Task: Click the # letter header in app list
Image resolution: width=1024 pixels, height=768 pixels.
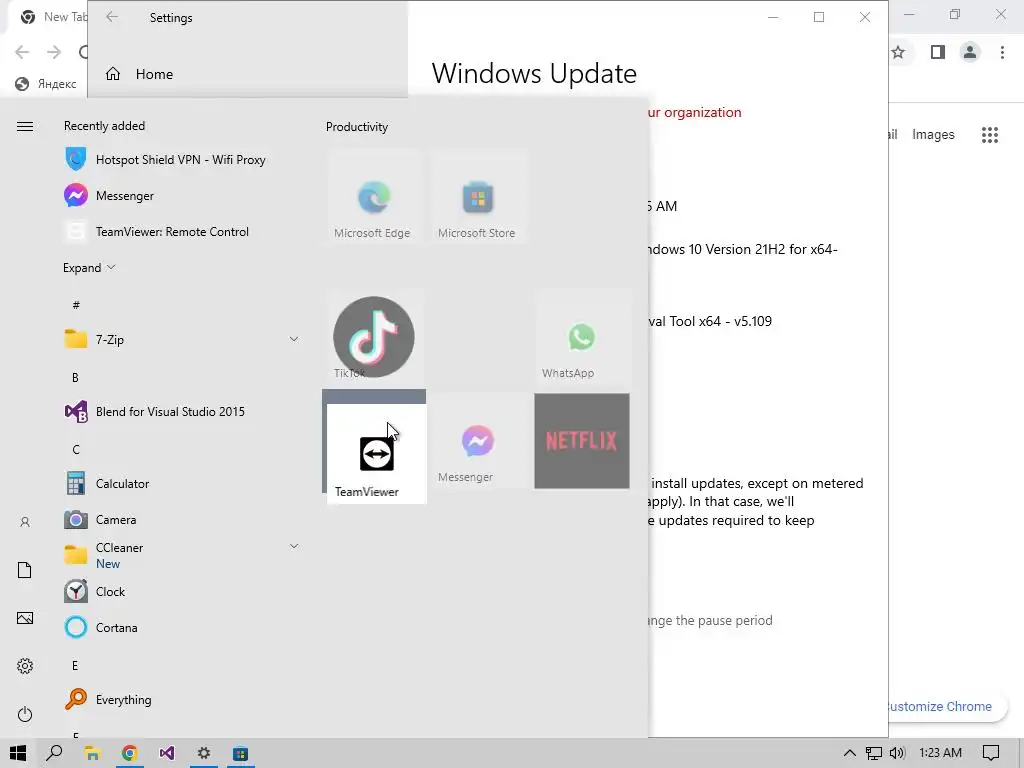Action: point(76,304)
